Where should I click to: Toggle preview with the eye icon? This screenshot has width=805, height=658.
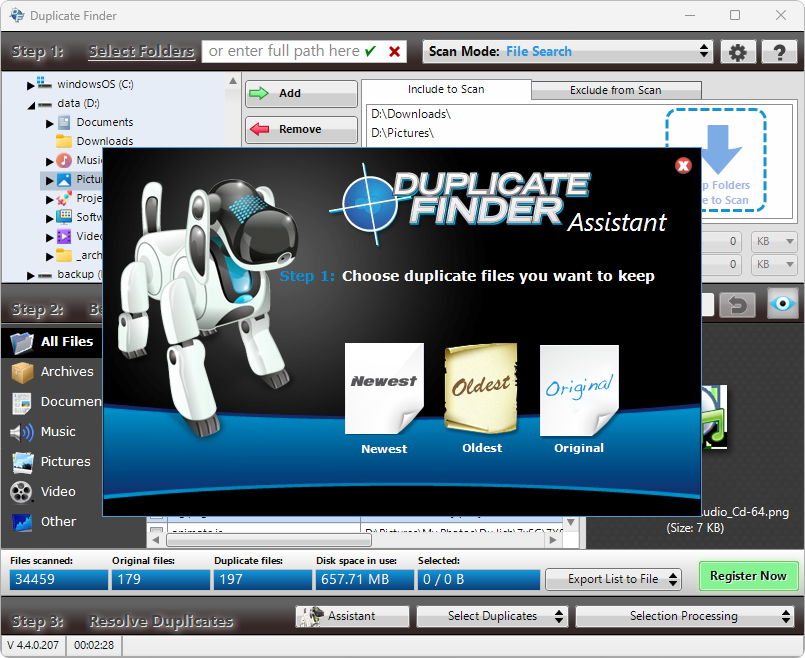(782, 304)
